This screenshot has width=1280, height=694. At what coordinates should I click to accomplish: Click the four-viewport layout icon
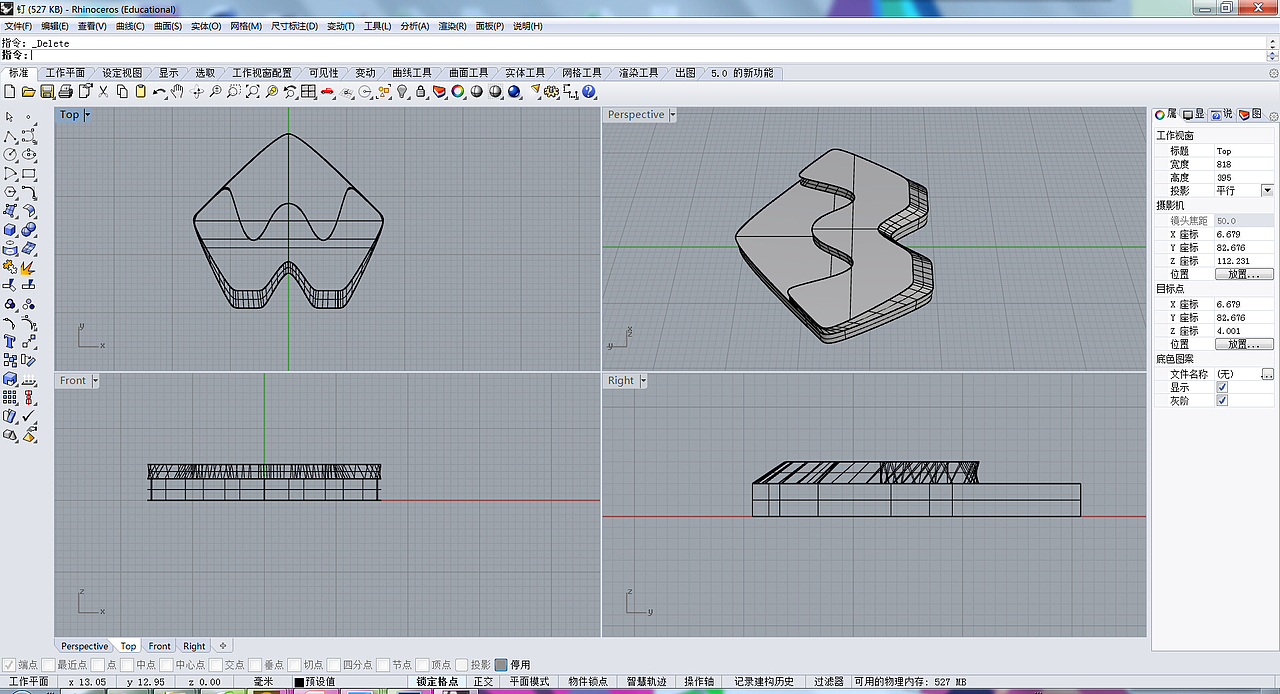coord(308,92)
